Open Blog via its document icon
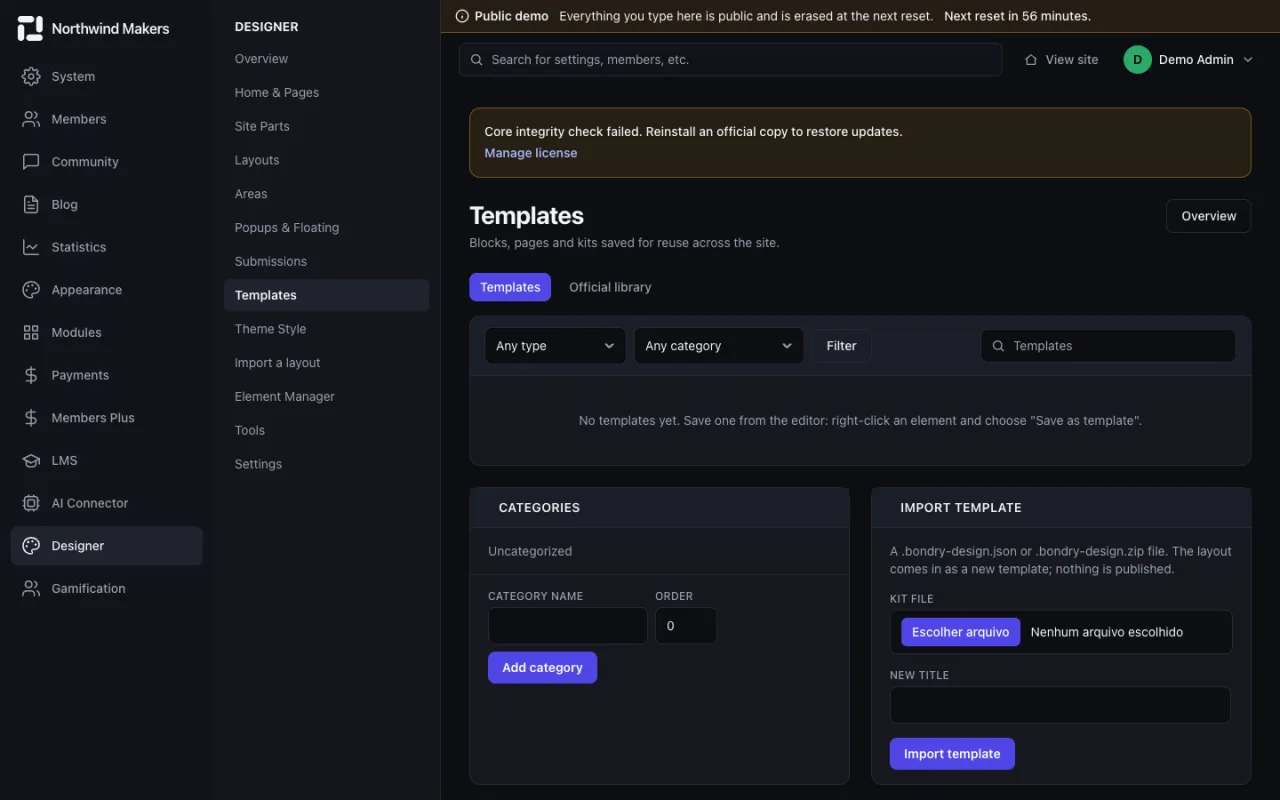This screenshot has width=1280, height=800. (x=31, y=204)
